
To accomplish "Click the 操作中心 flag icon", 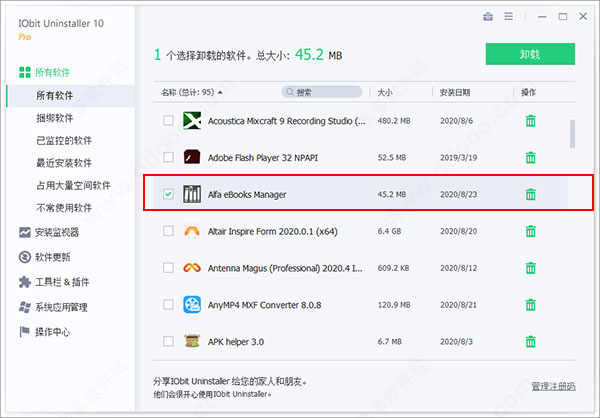I will 24,332.
